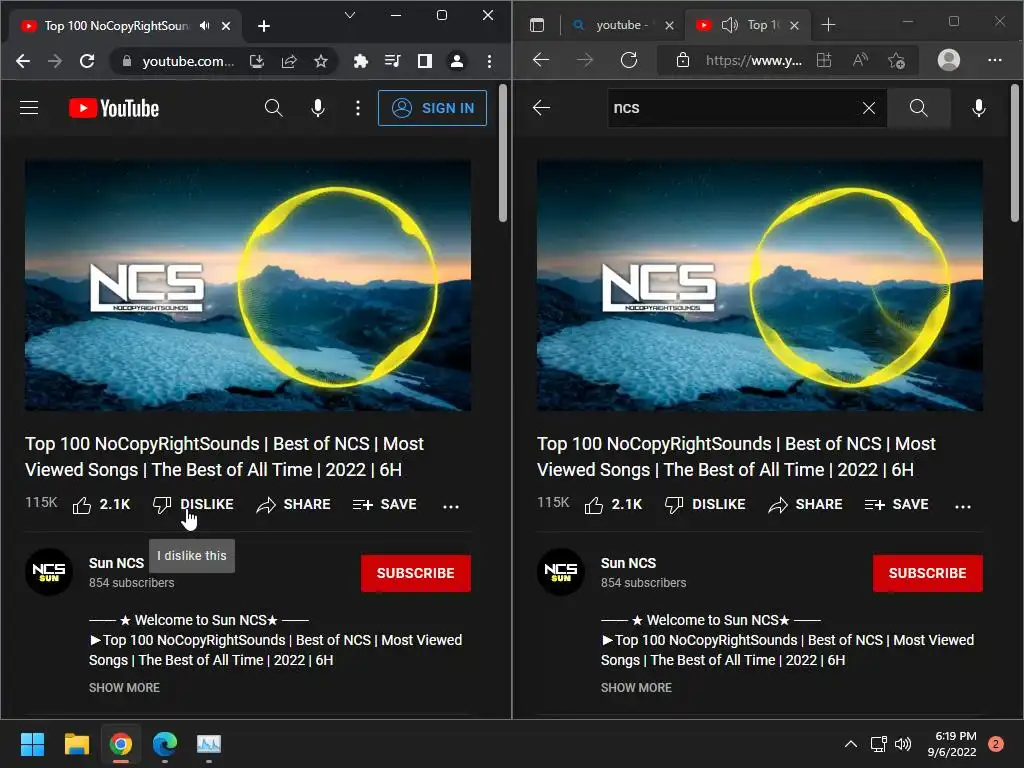This screenshot has width=1024, height=768.
Task: Click the page scrollbar in the Chrome window
Action: [502, 153]
